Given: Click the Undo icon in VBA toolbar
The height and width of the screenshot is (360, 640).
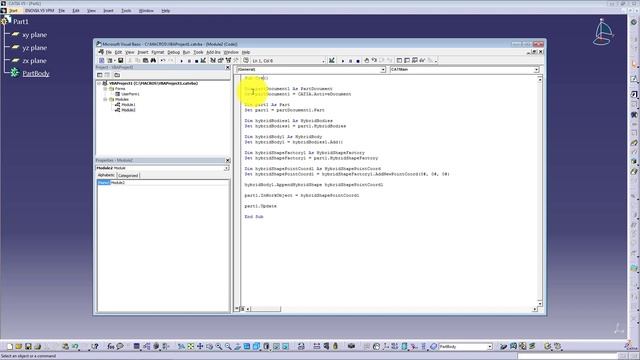Looking at the screenshot, I should 163,60.
